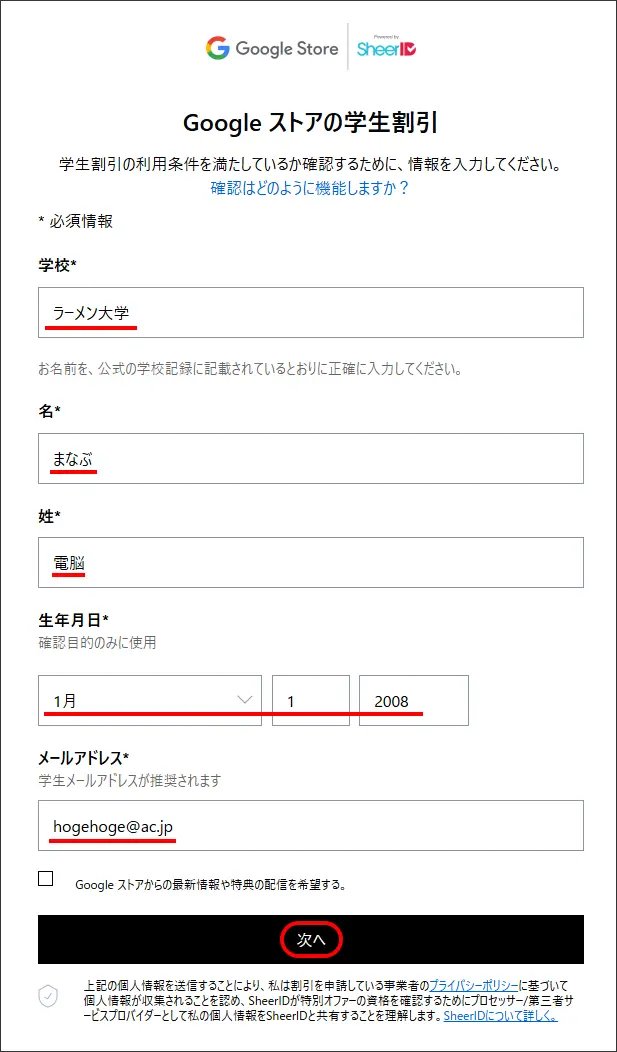The image size is (617, 1052).
Task: Focus the 学校 field containing ラーメン大学
Action: click(311, 313)
